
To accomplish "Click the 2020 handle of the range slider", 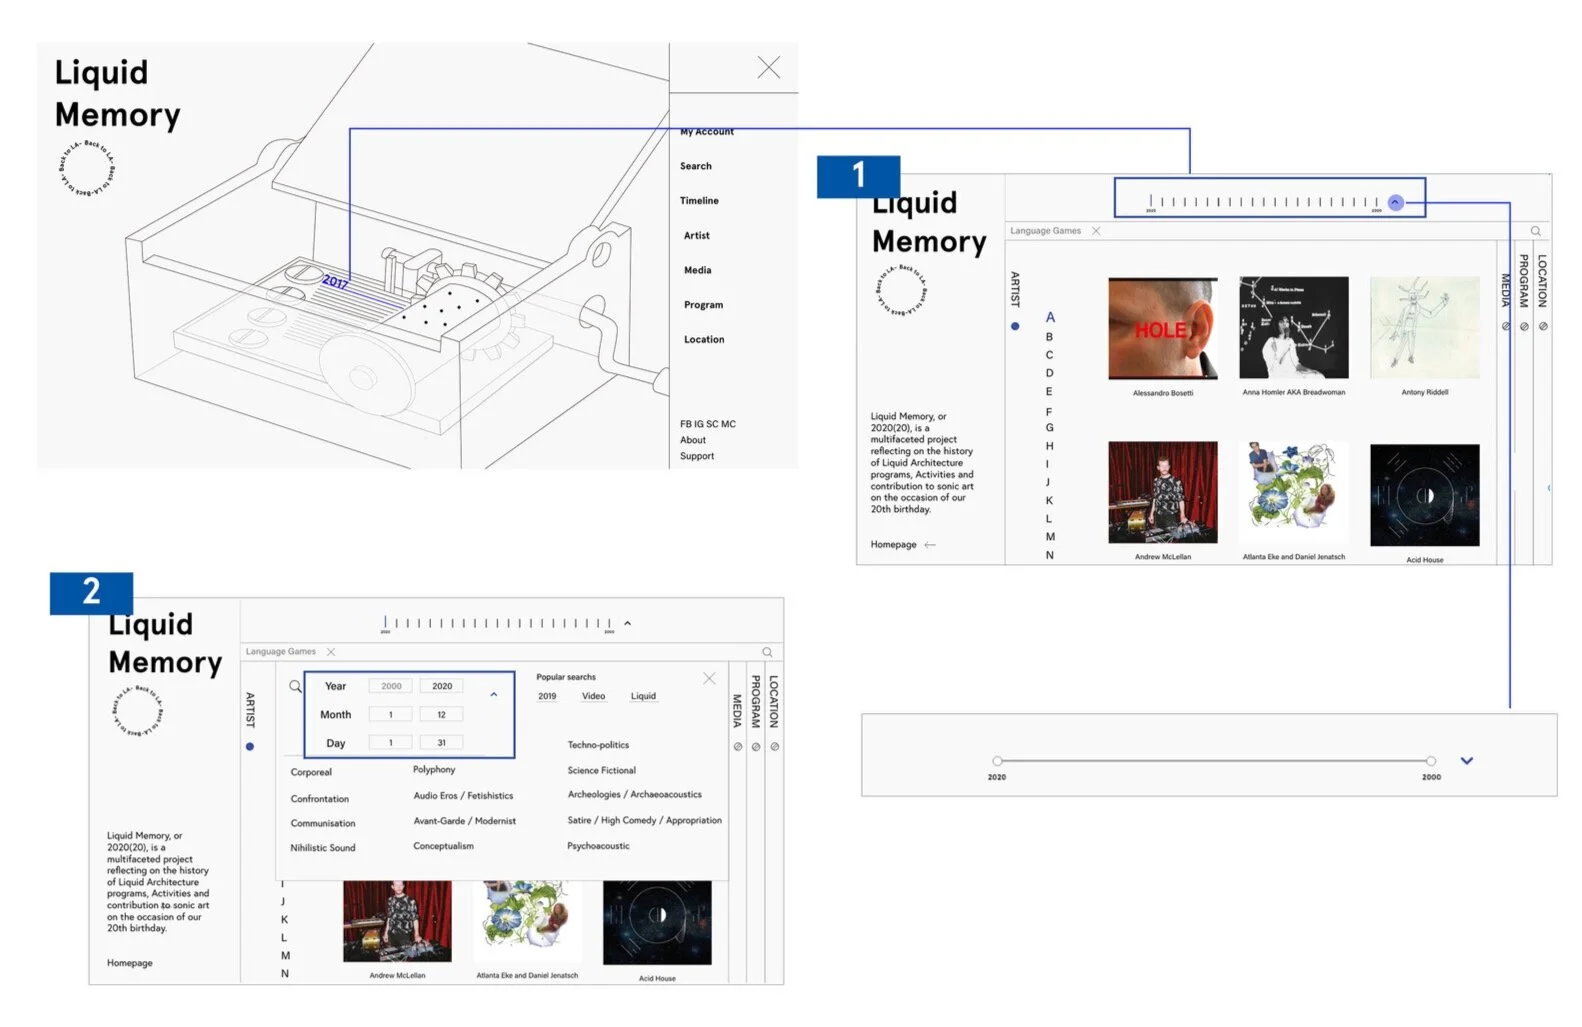I will coord(997,762).
